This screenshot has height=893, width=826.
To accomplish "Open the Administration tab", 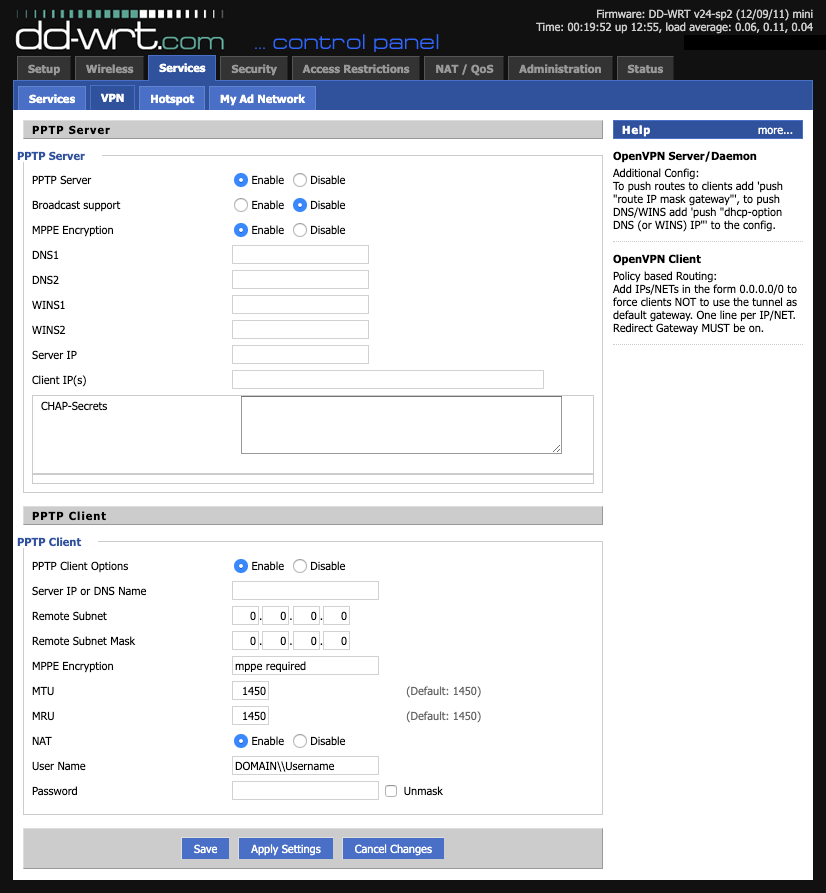I will [x=560, y=69].
